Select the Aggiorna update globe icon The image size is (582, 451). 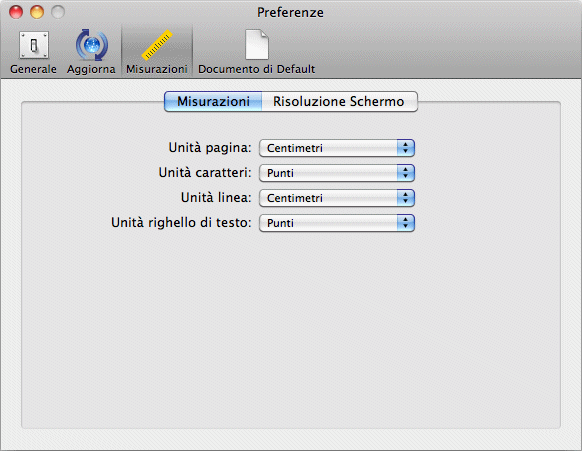tap(92, 45)
